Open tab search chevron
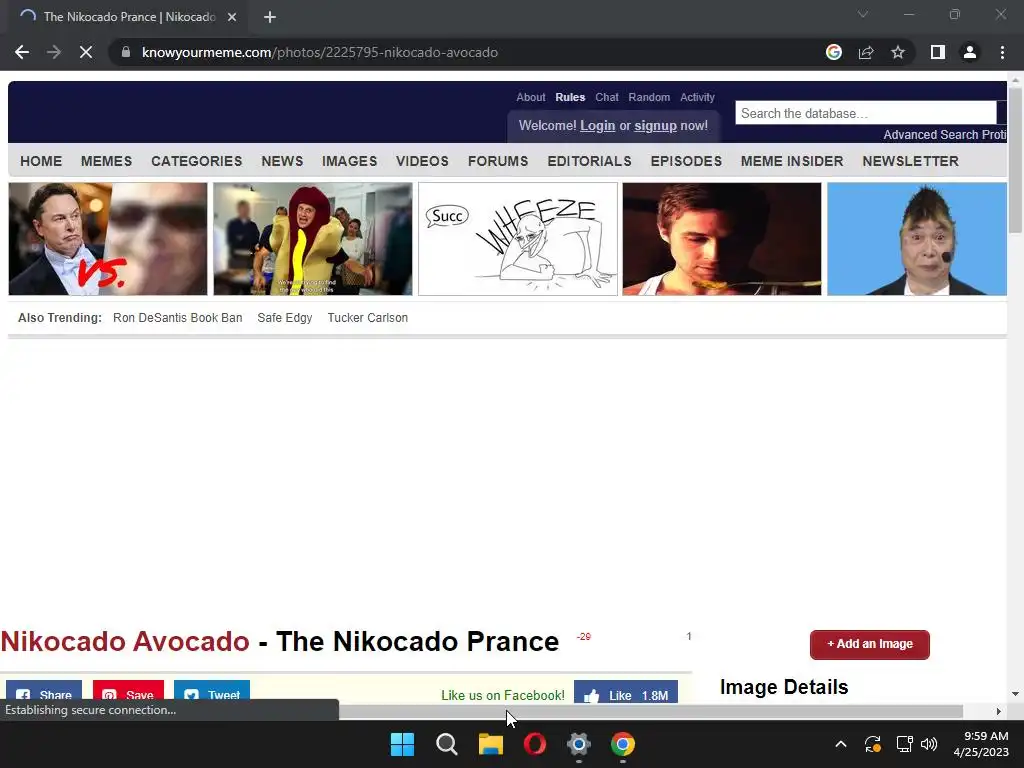 point(863,14)
